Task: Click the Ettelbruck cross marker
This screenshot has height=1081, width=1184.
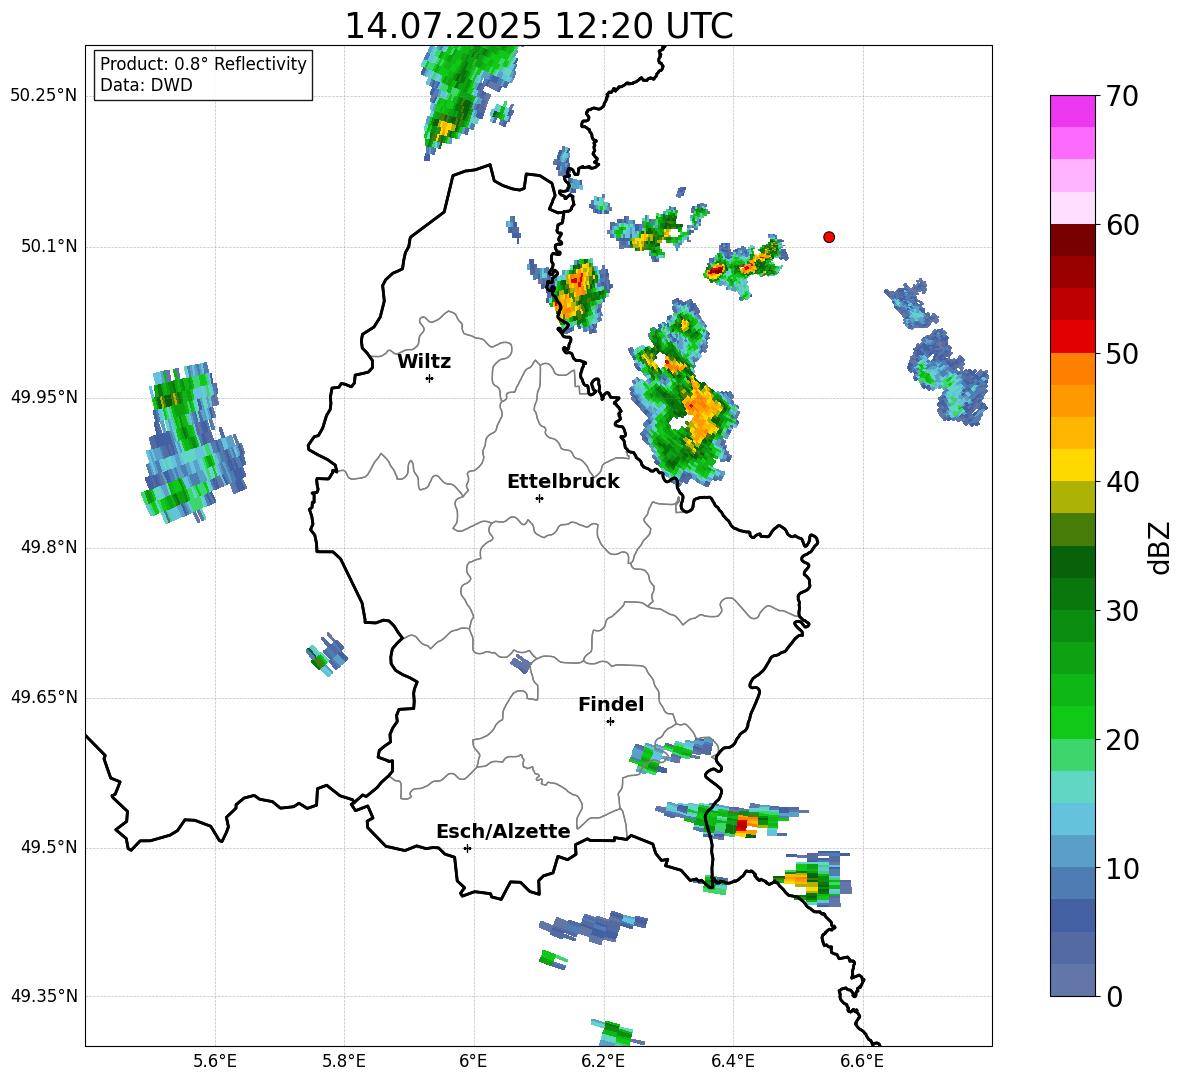Action: click(x=539, y=498)
